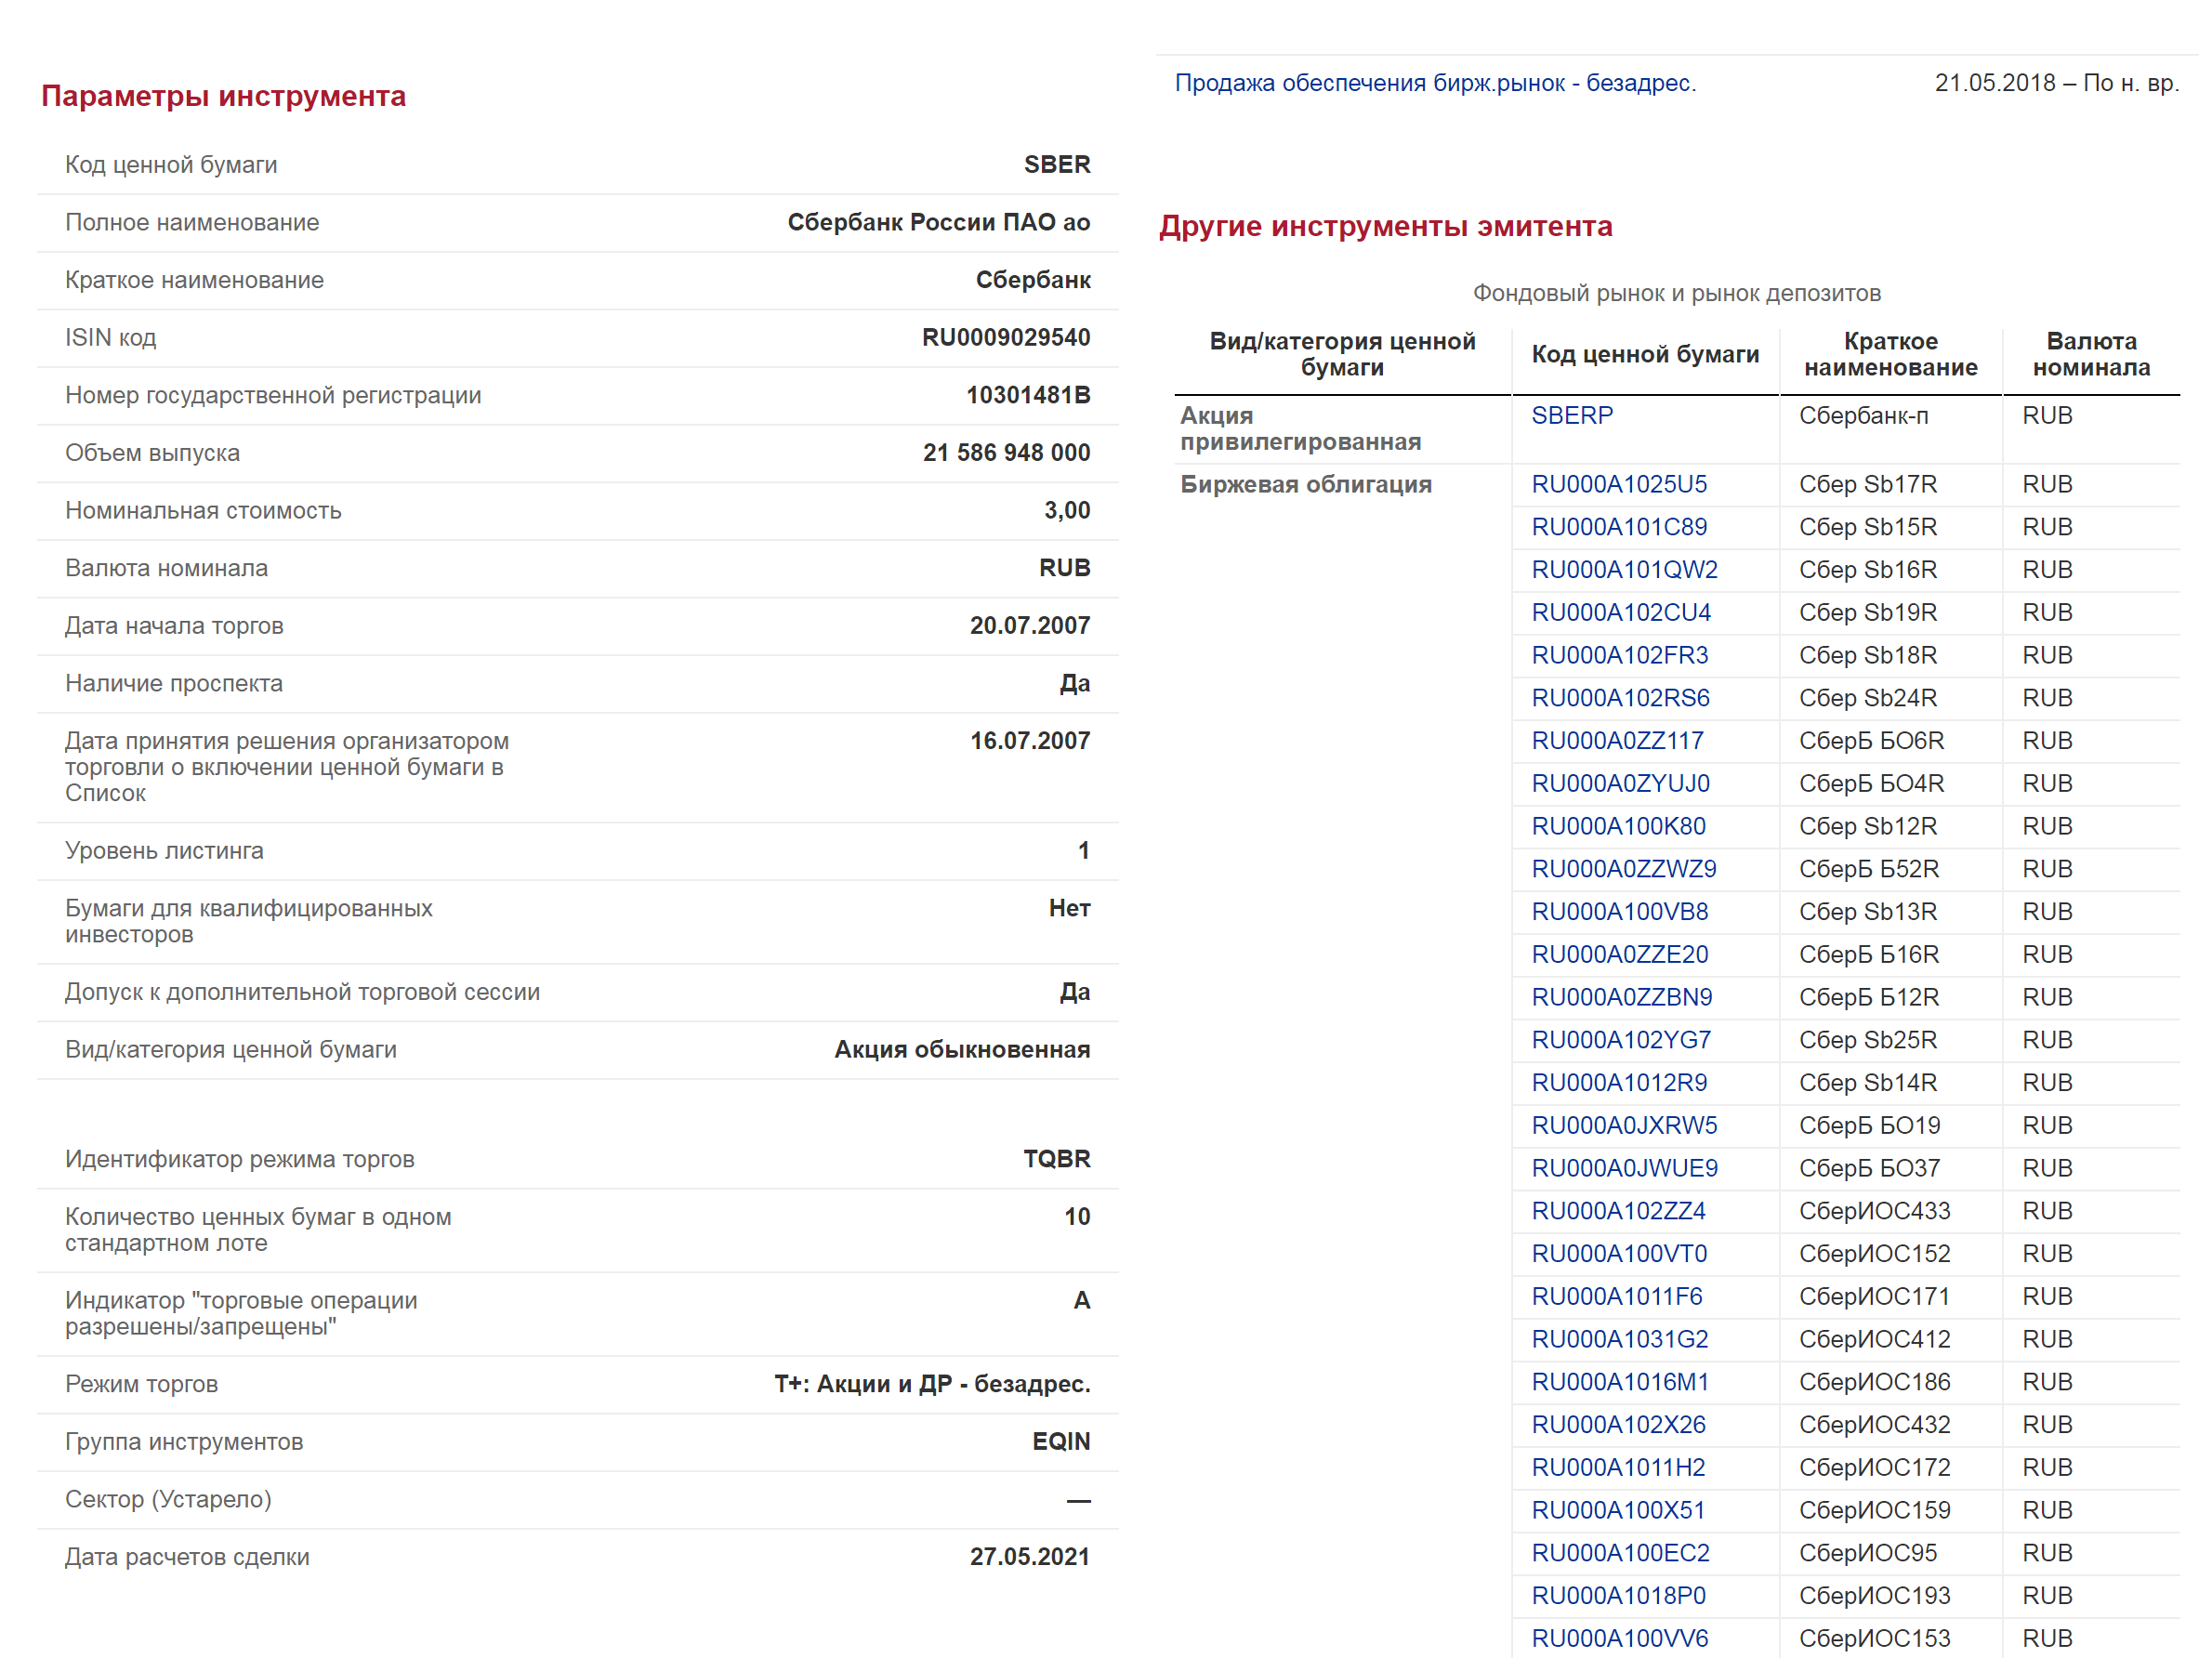2212x1658 pixels.
Task: Open the RU000A100X51 bond link
Action: pos(1618,1510)
